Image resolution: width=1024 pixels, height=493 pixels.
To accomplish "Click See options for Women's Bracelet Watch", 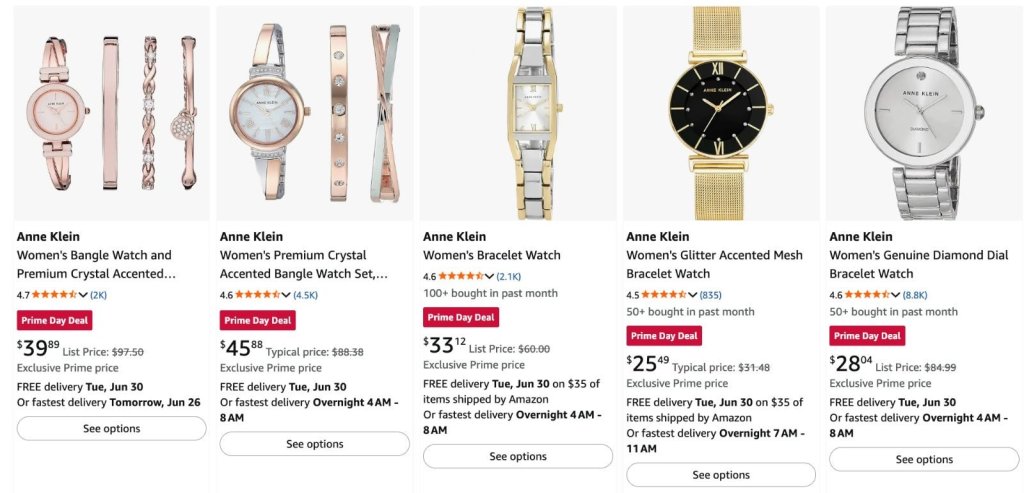I will 518,456.
